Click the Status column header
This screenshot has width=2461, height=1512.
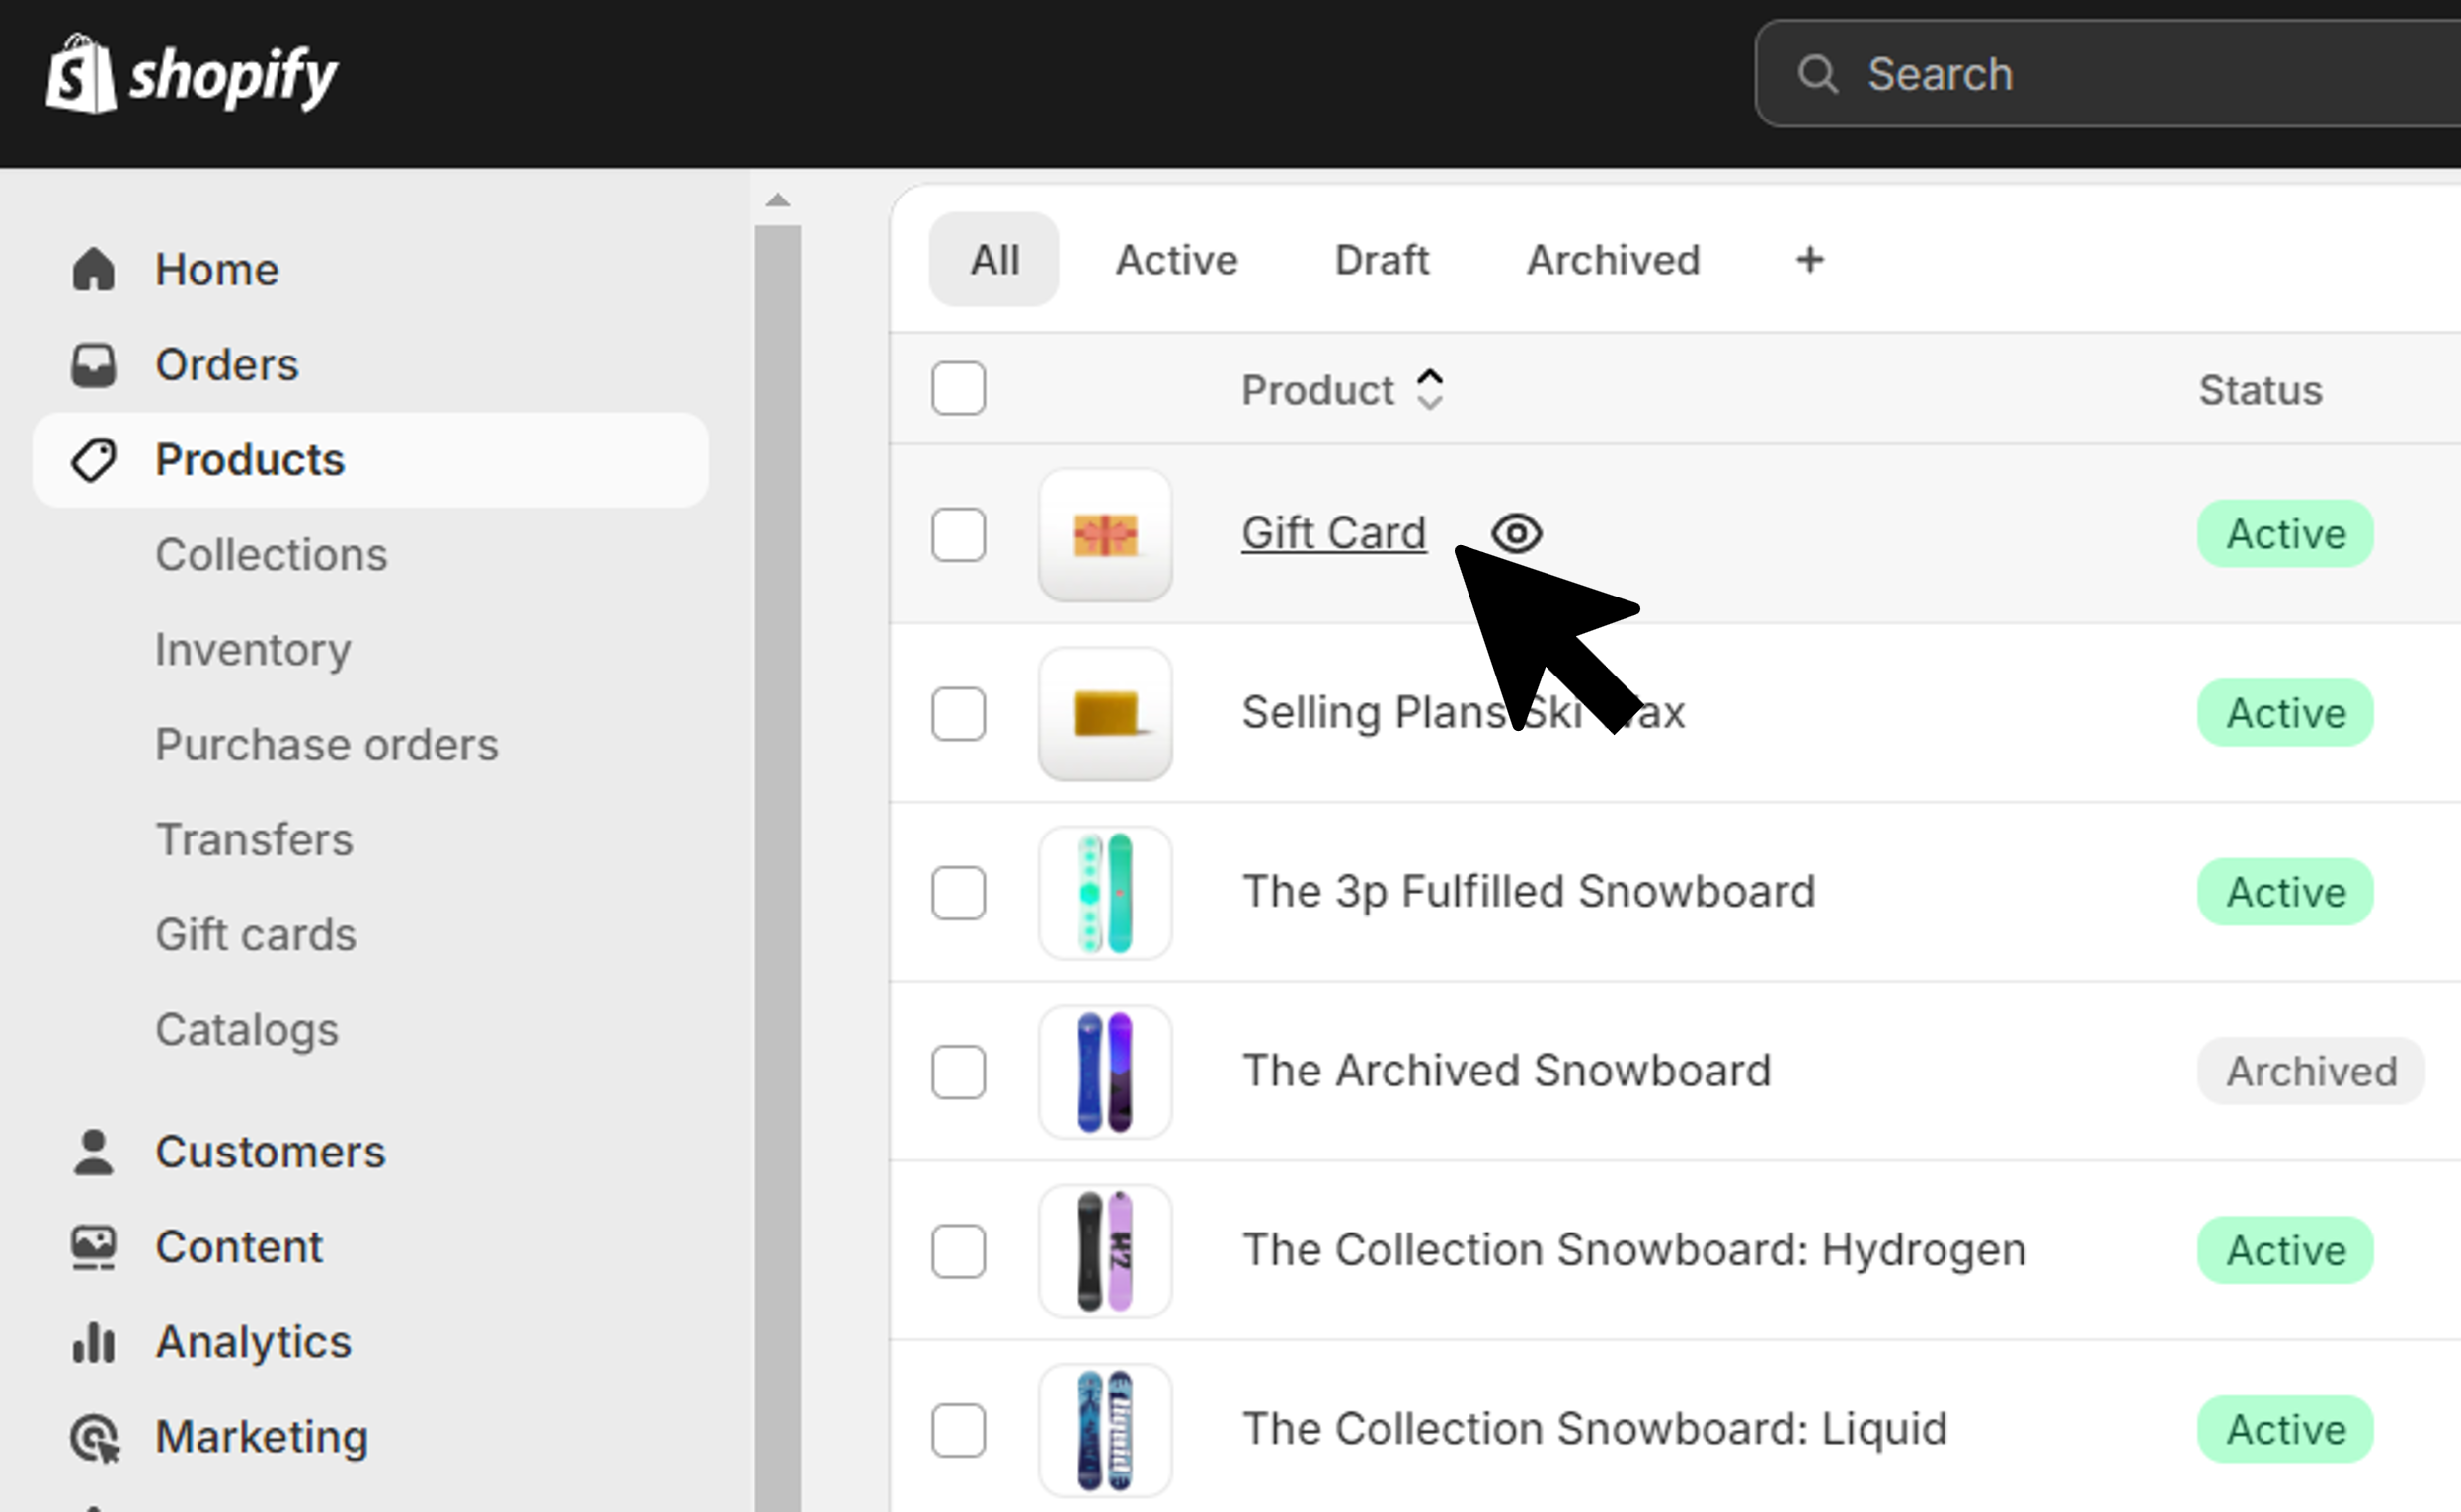[2260, 390]
